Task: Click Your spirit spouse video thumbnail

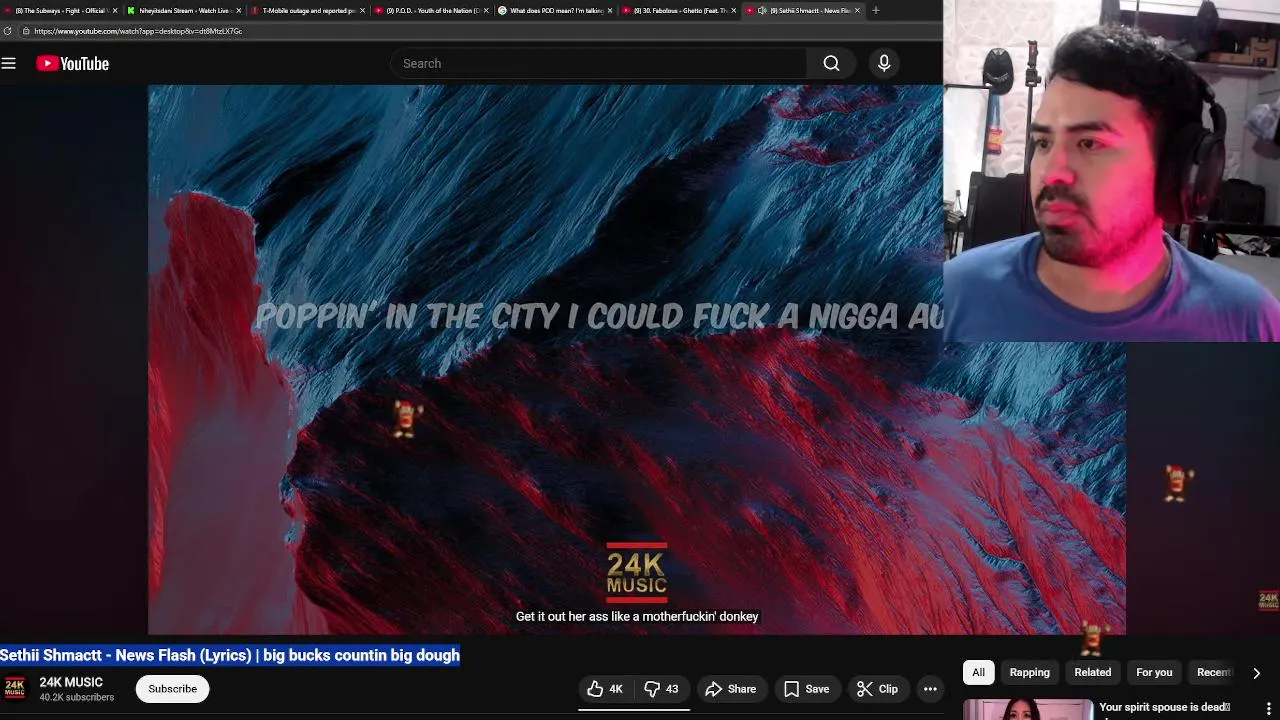Action: 1027,709
